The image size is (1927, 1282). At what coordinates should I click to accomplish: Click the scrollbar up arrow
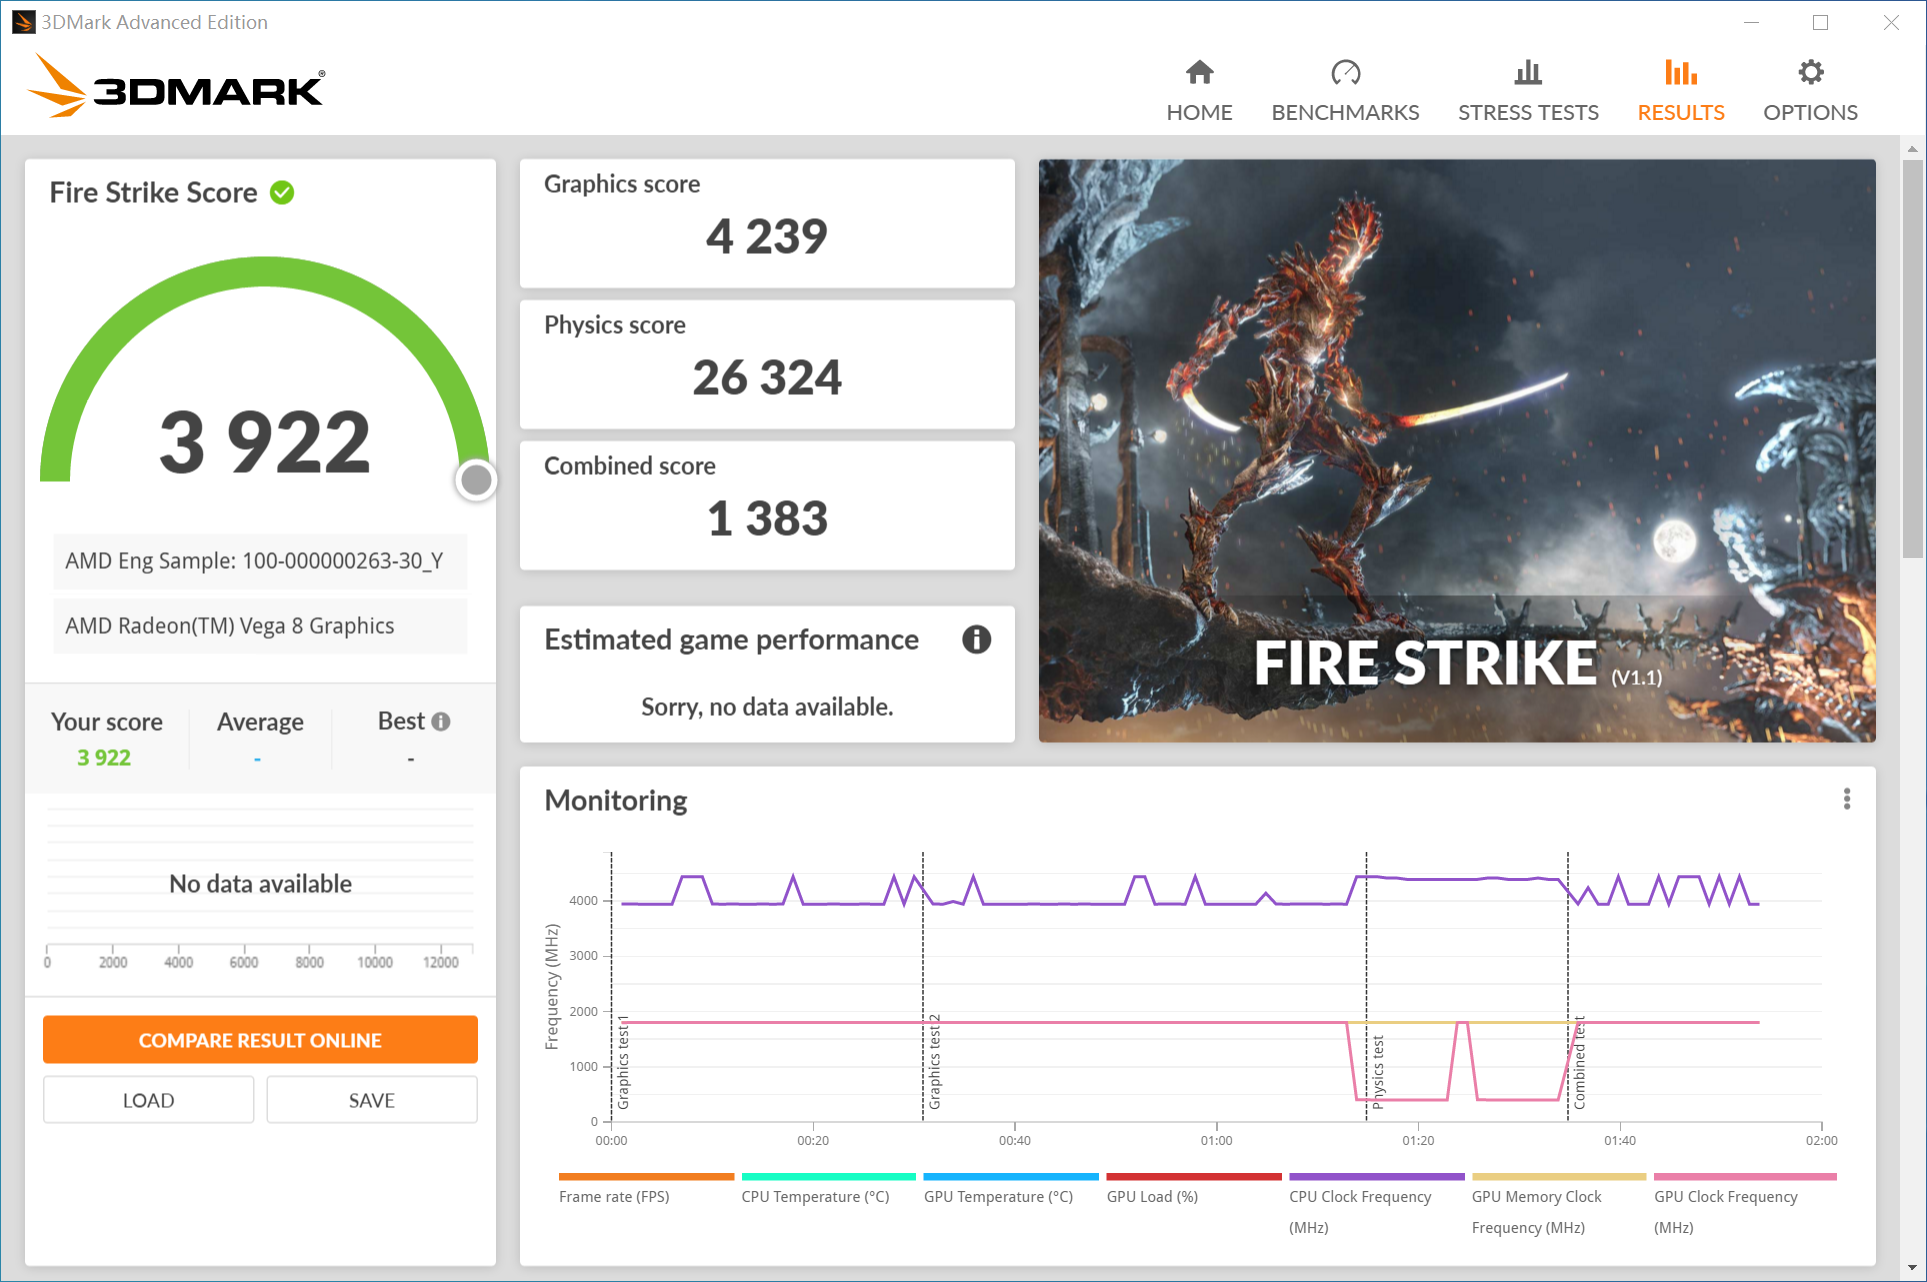(x=1912, y=148)
